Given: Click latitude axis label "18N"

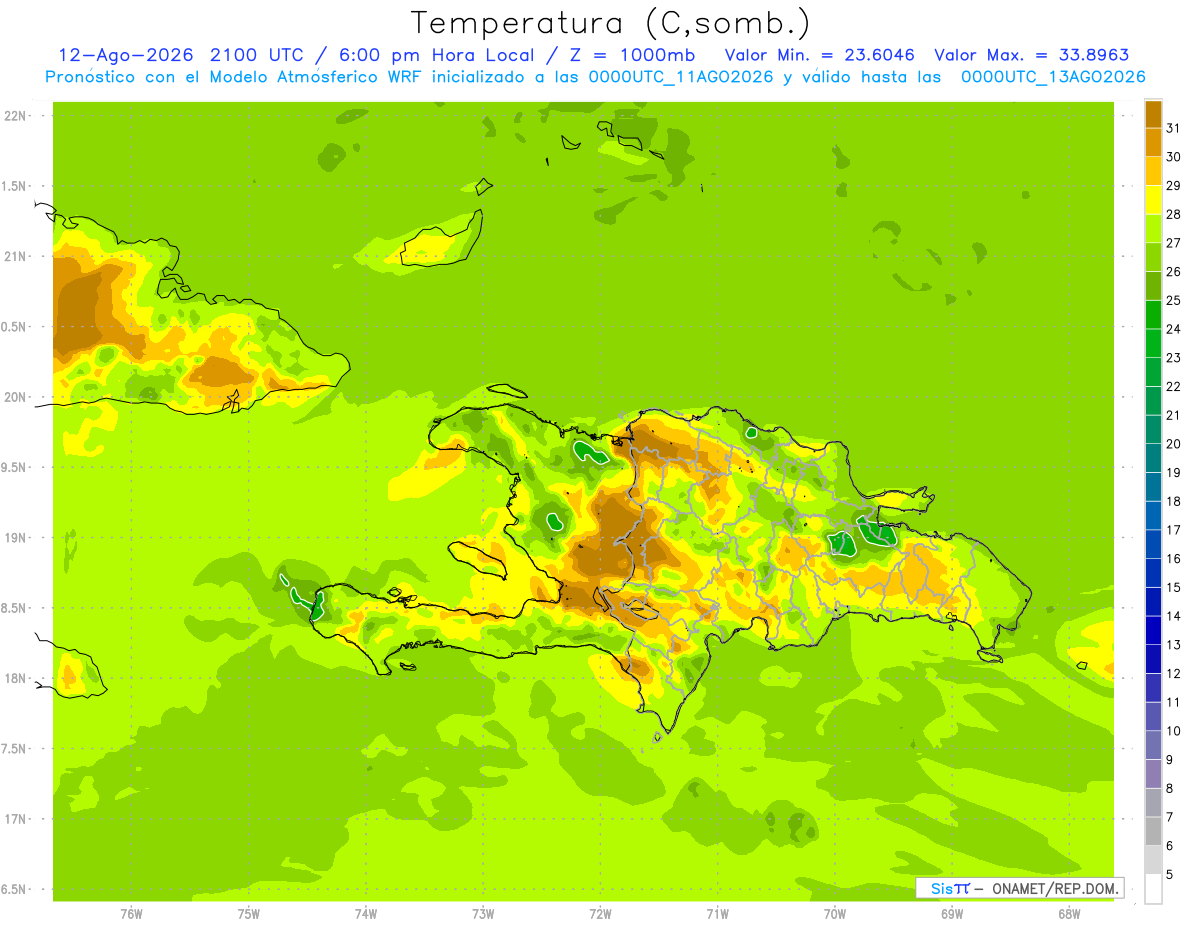Looking at the screenshot, I should tap(16, 678).
